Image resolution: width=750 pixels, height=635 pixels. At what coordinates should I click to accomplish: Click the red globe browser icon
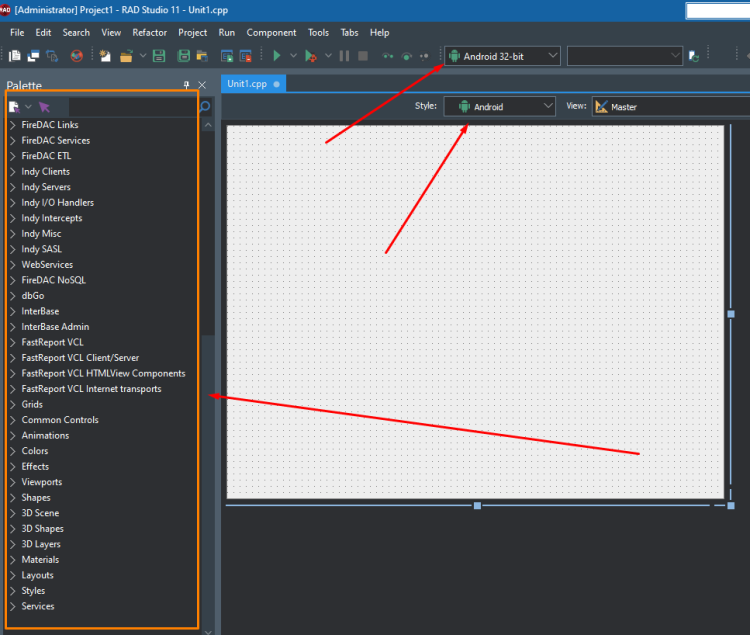point(77,56)
